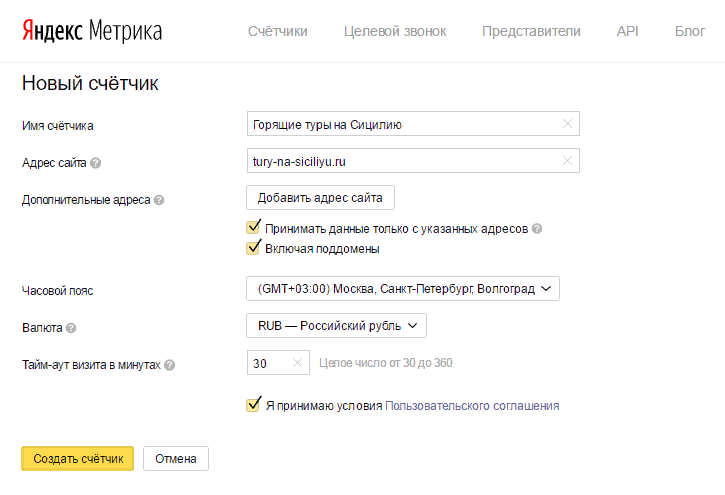This screenshot has height=495, width=725.
Task: Open the Представители navigation item
Action: tap(531, 31)
